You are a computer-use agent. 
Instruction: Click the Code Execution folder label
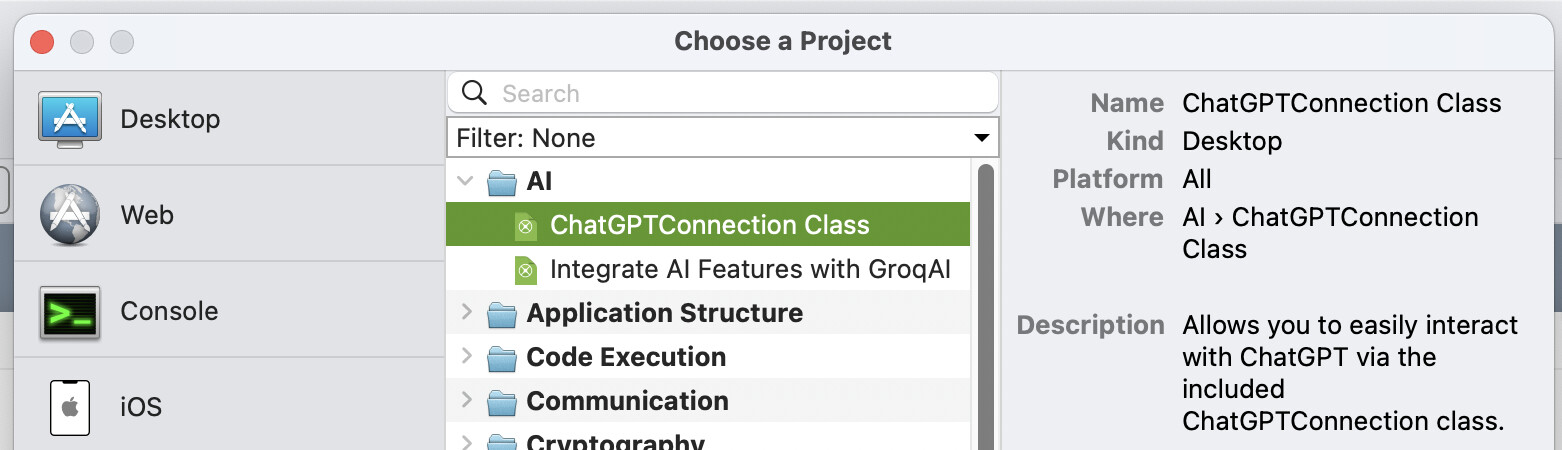coord(626,357)
